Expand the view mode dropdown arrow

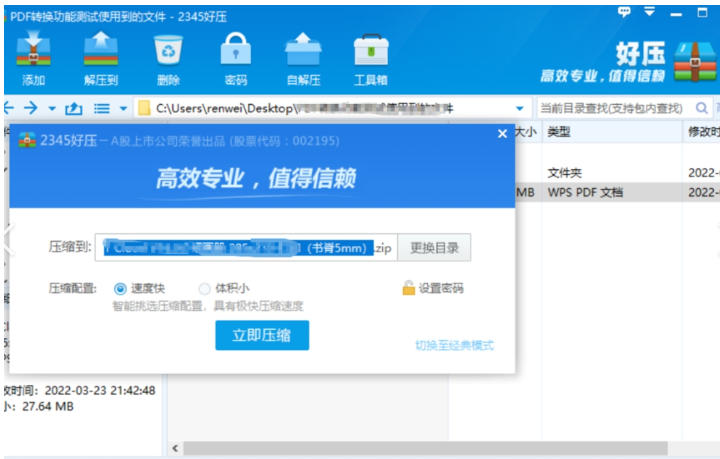[123, 109]
